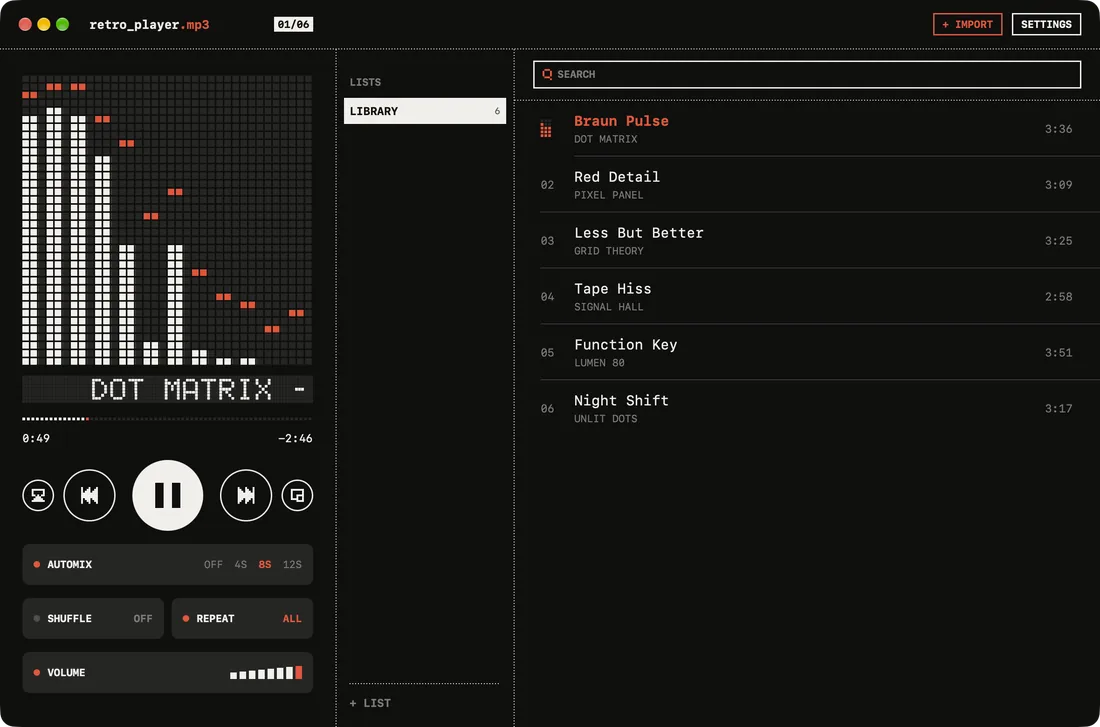Set Automix to OFF

(213, 564)
